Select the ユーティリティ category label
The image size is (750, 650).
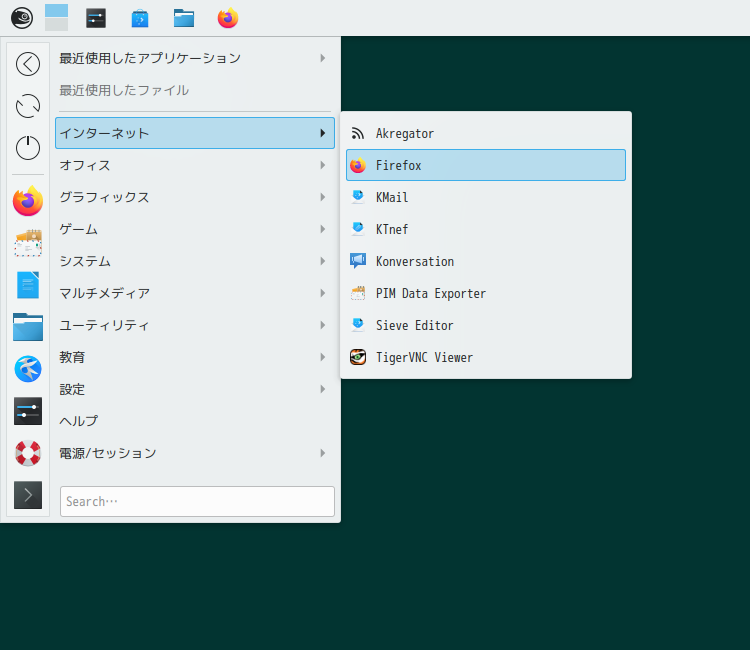pyautogui.click(x=104, y=325)
